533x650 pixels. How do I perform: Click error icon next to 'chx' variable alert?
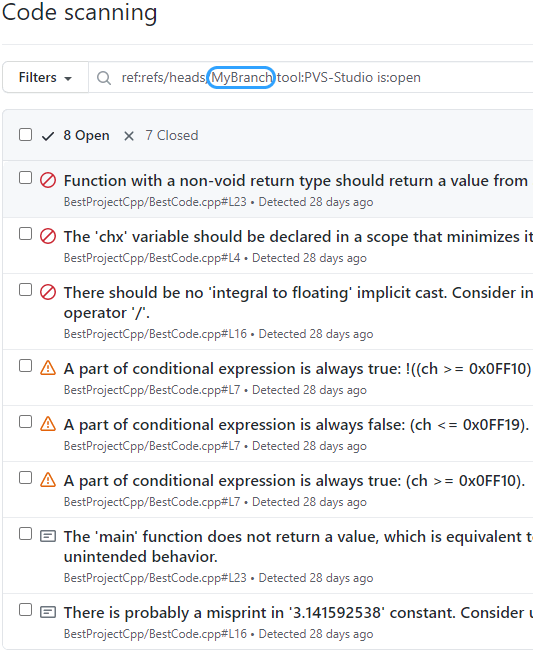(48, 237)
